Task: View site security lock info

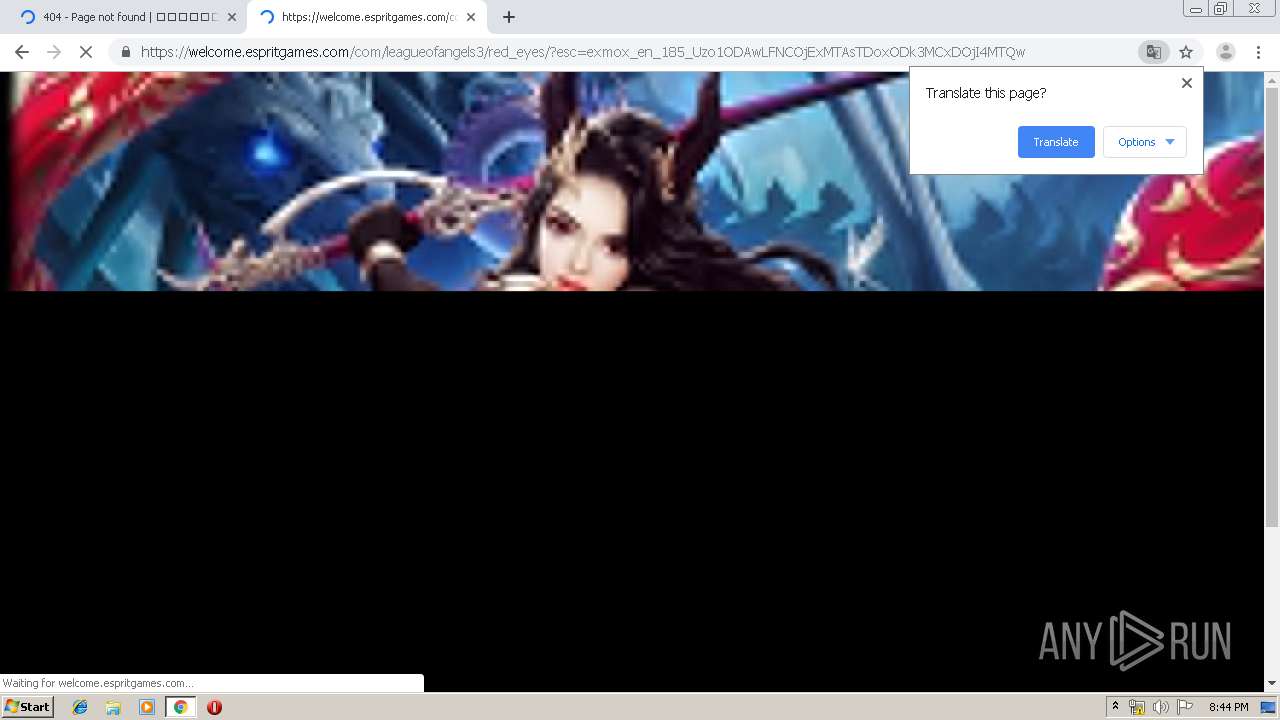Action: [x=126, y=52]
